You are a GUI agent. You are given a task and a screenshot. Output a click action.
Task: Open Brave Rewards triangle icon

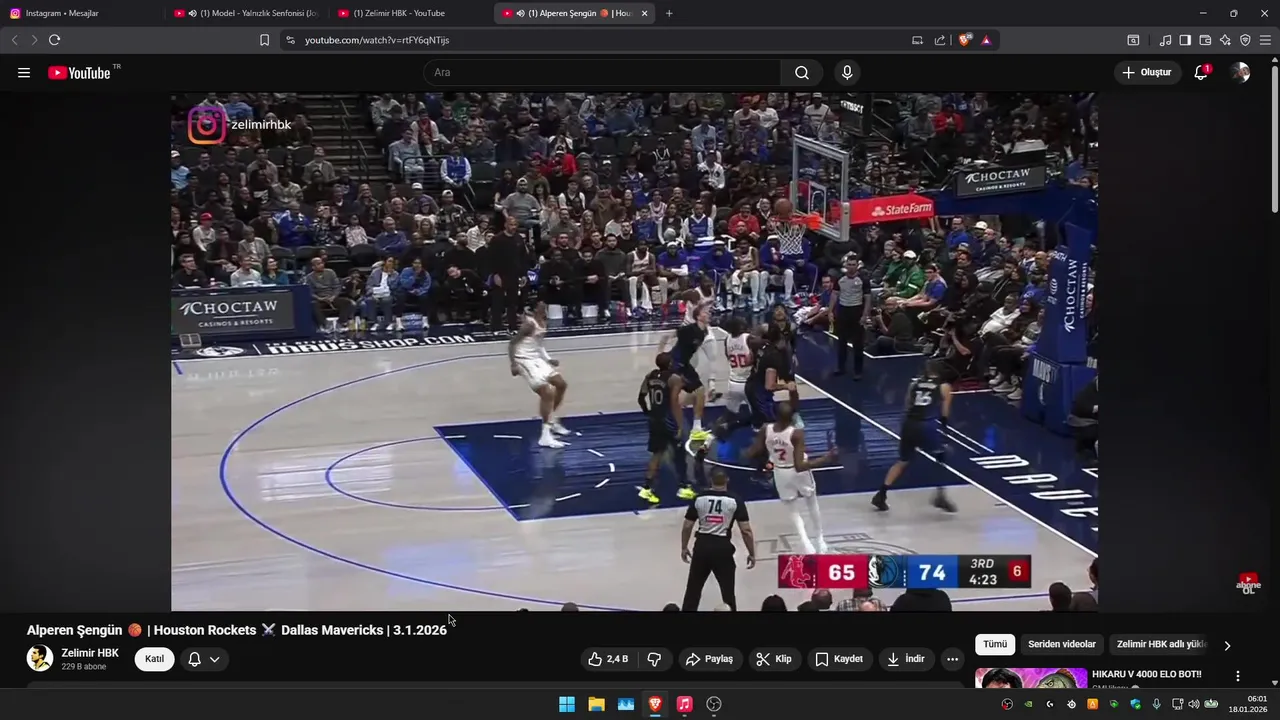click(986, 40)
